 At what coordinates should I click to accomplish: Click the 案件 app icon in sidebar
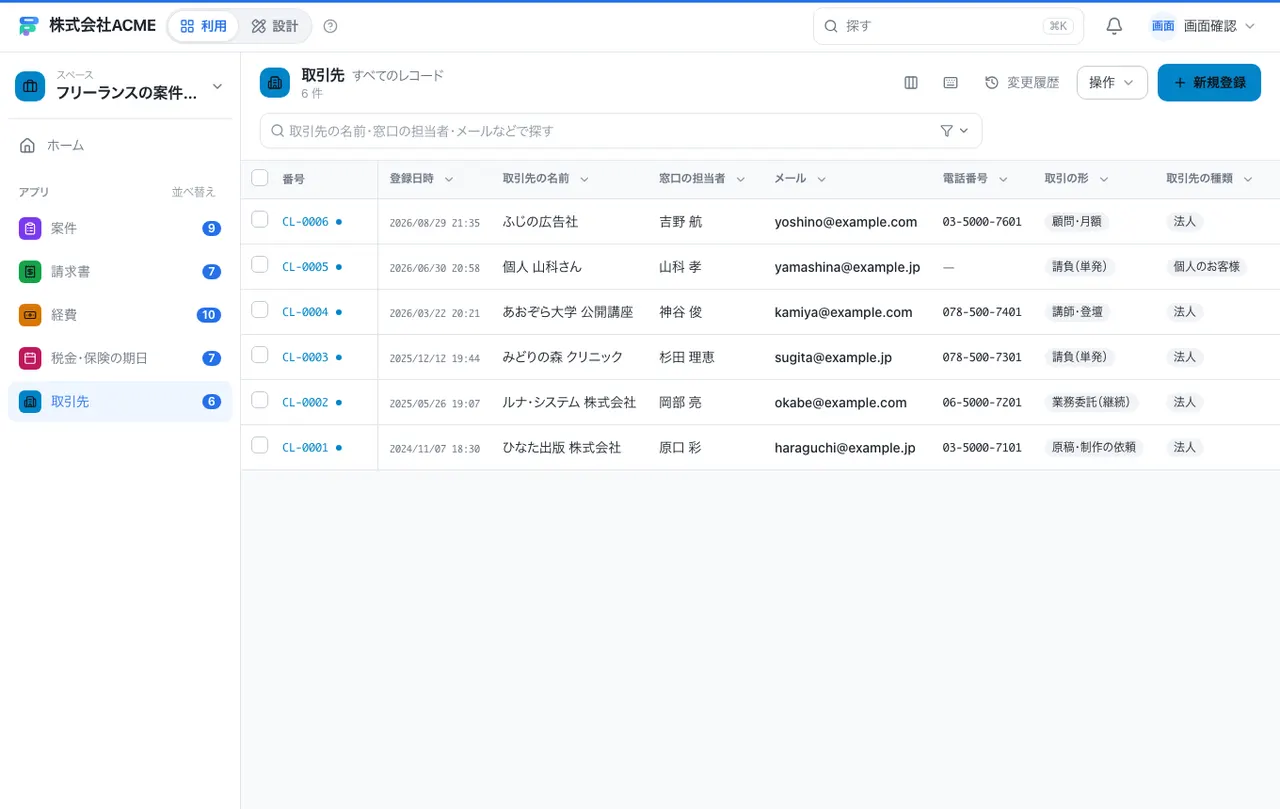30,228
